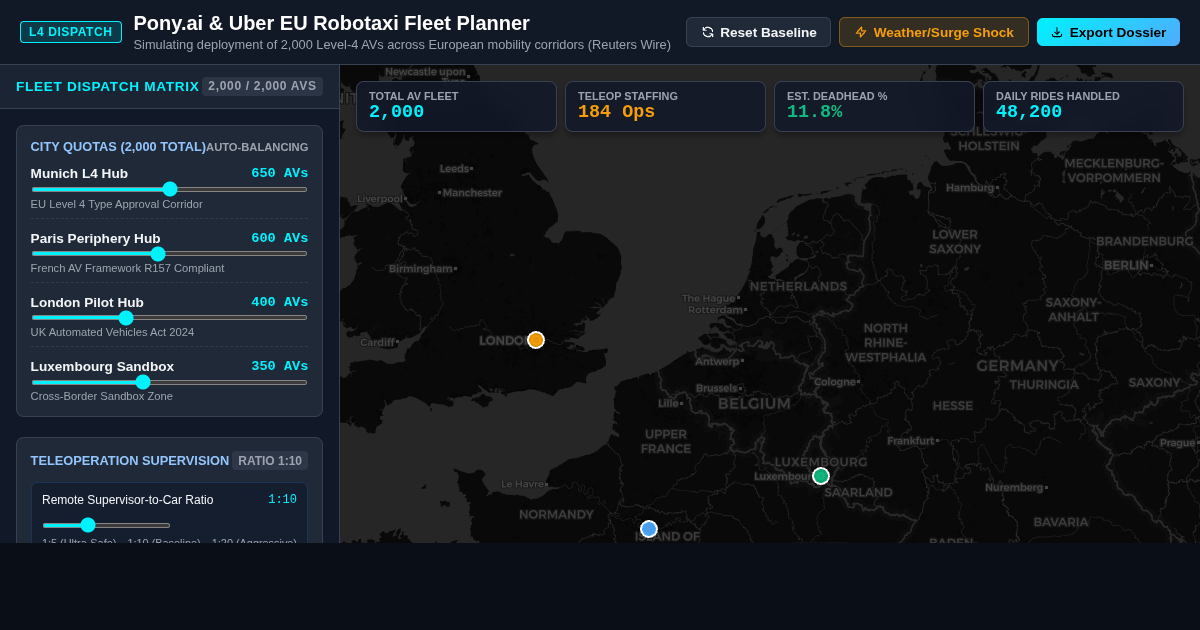
Task: Click the '184 Ops' staffing value
Action: click(616, 112)
